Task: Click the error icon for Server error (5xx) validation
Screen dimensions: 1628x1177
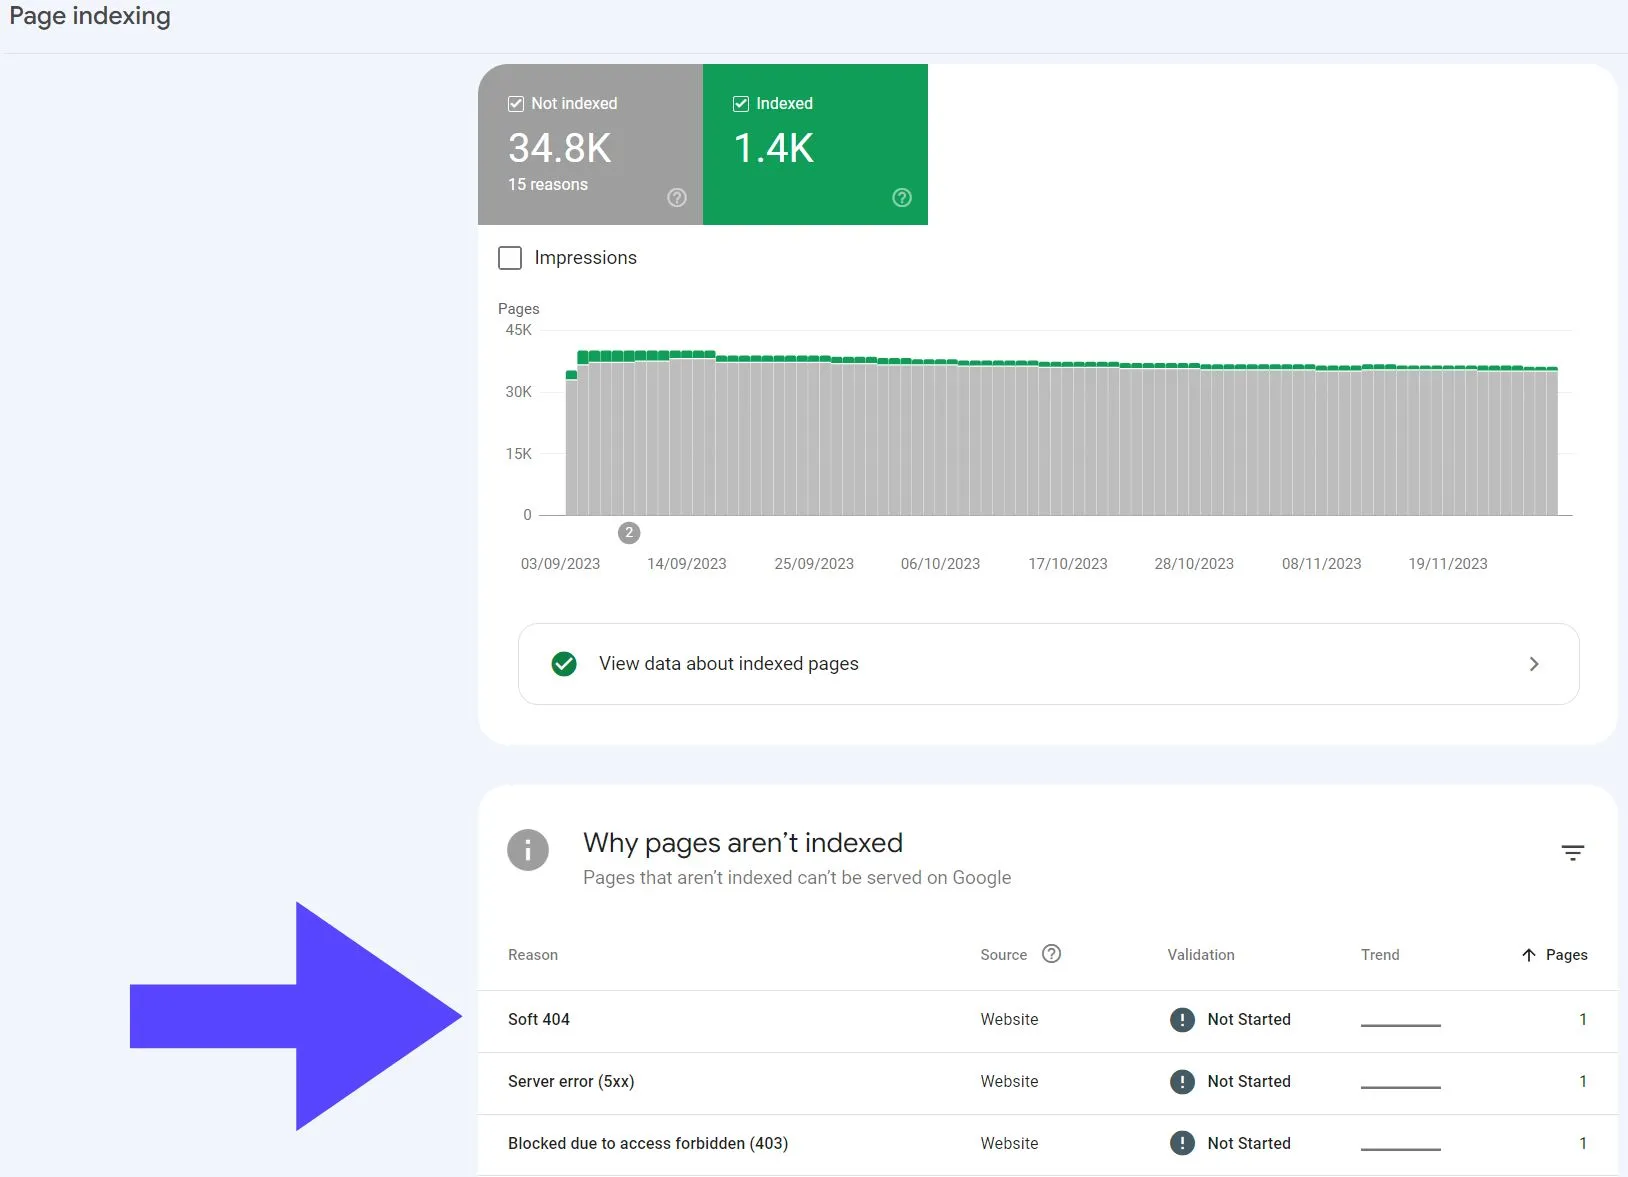Action: 1182,1082
